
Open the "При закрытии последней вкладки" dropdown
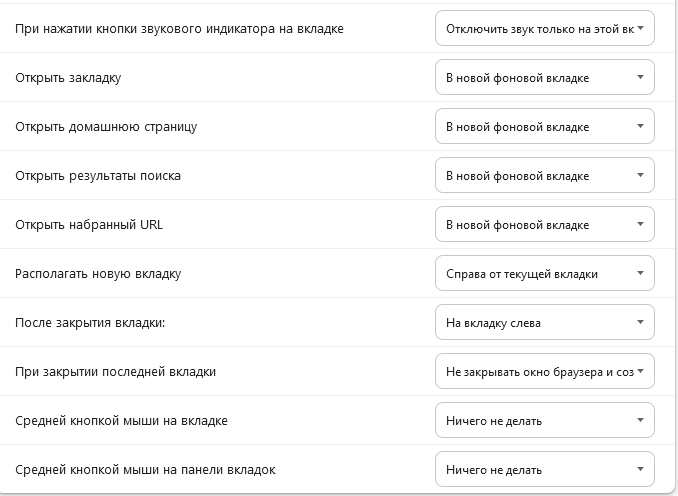click(545, 372)
